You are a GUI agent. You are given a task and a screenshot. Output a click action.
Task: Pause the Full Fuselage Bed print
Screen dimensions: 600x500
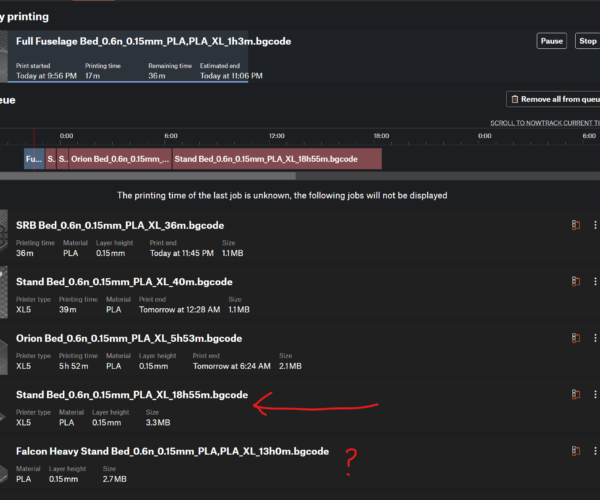[551, 41]
